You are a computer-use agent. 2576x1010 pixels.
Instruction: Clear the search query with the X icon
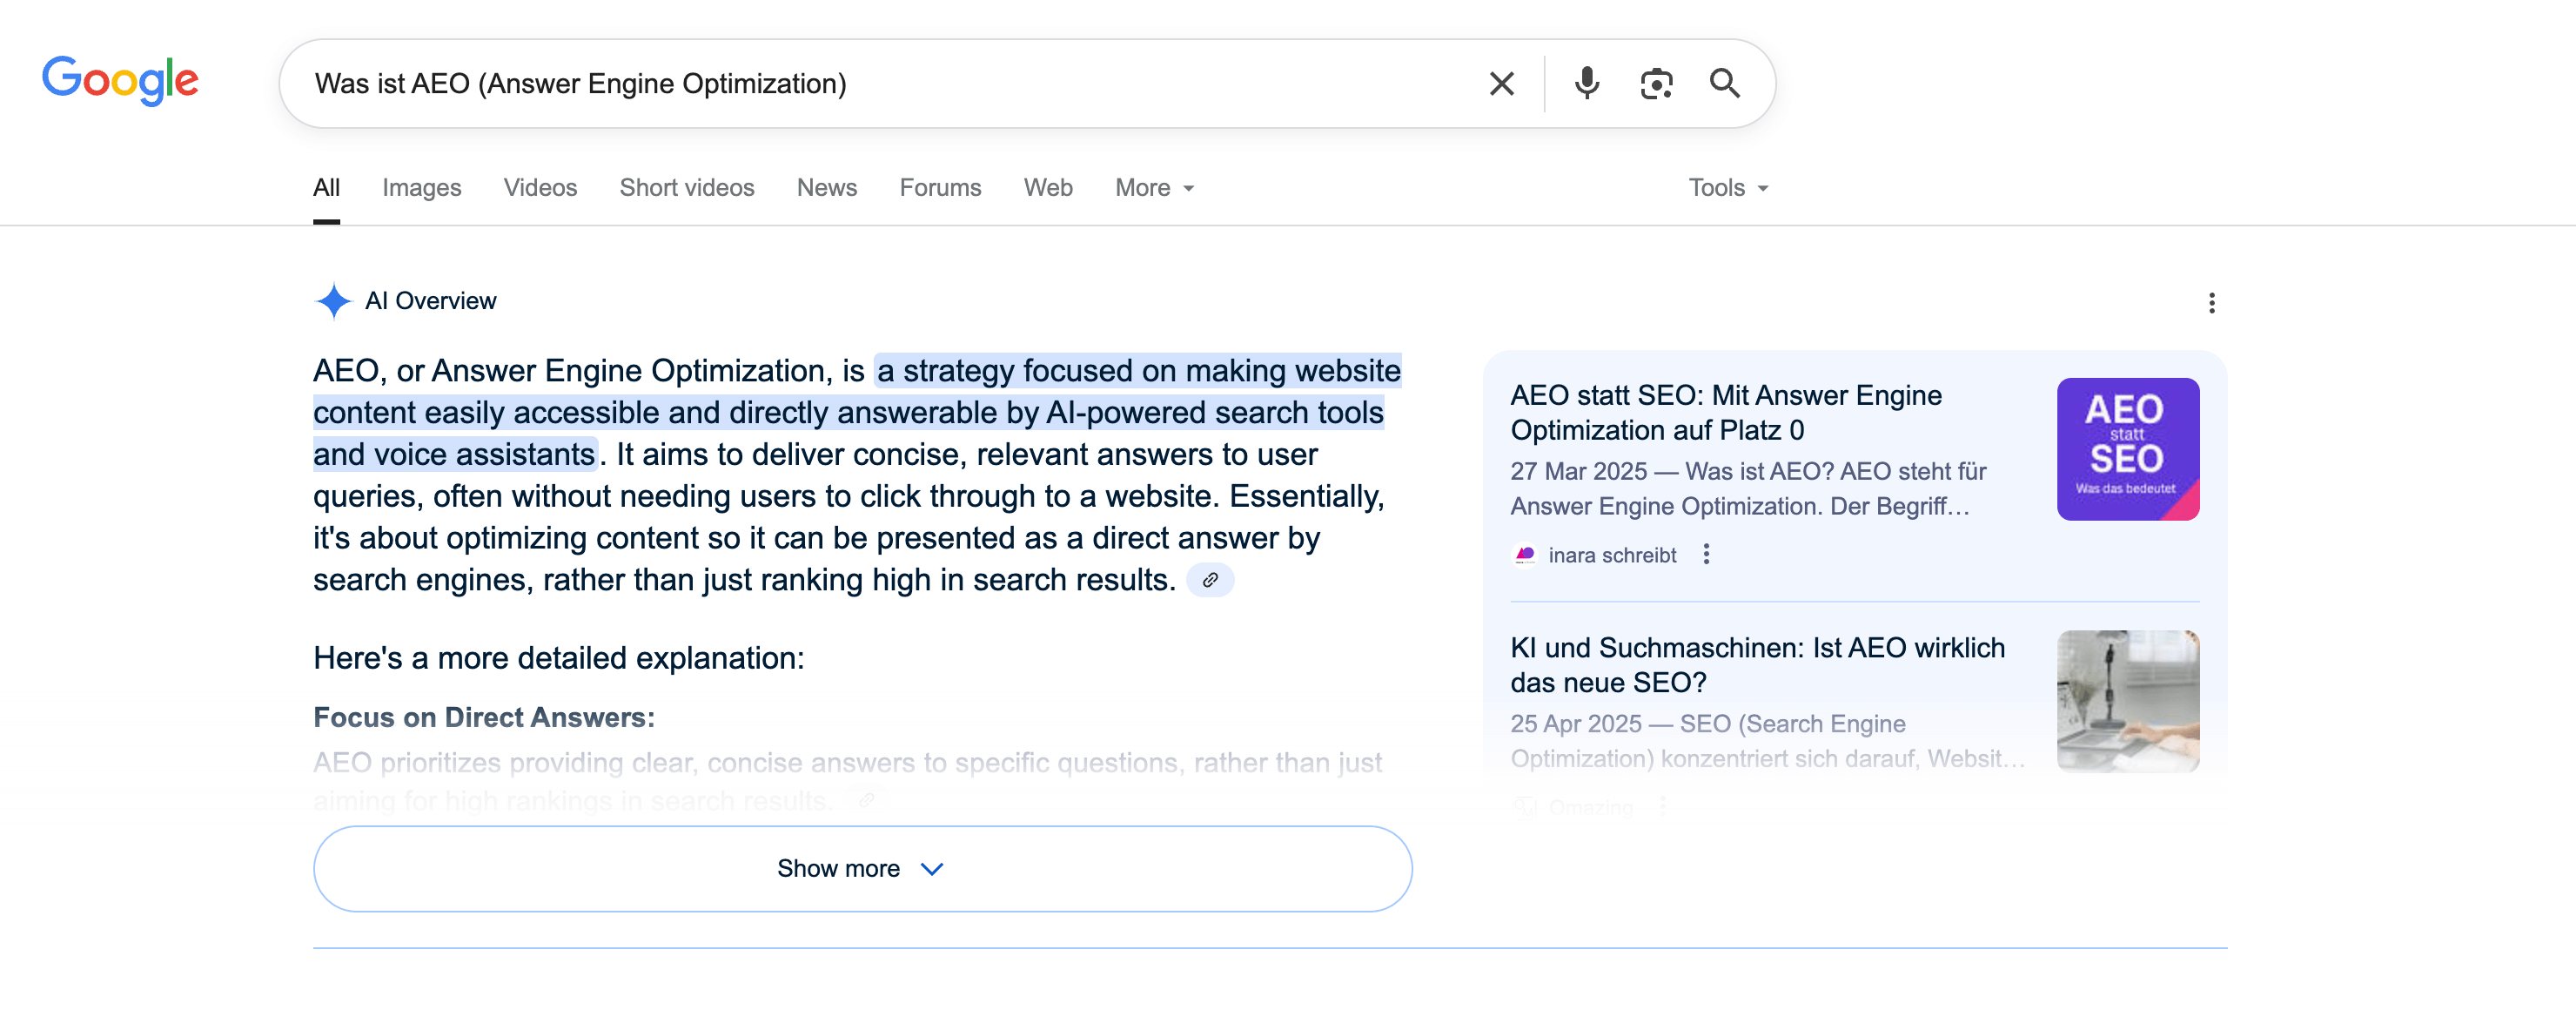(x=1501, y=84)
